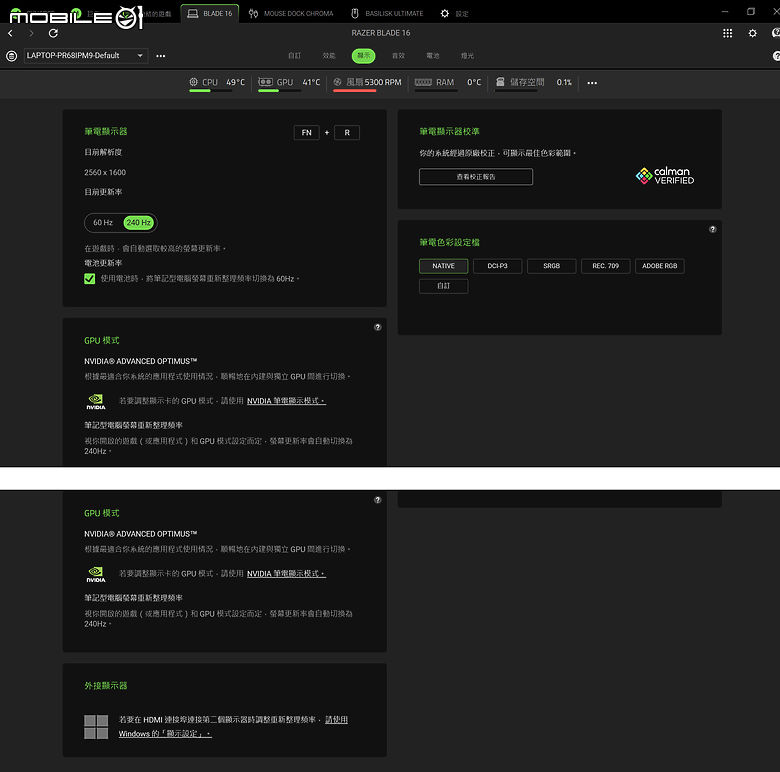The width and height of the screenshot is (780, 772).
Task: Open the 電池 battery sub-tab
Action: click(x=433, y=56)
